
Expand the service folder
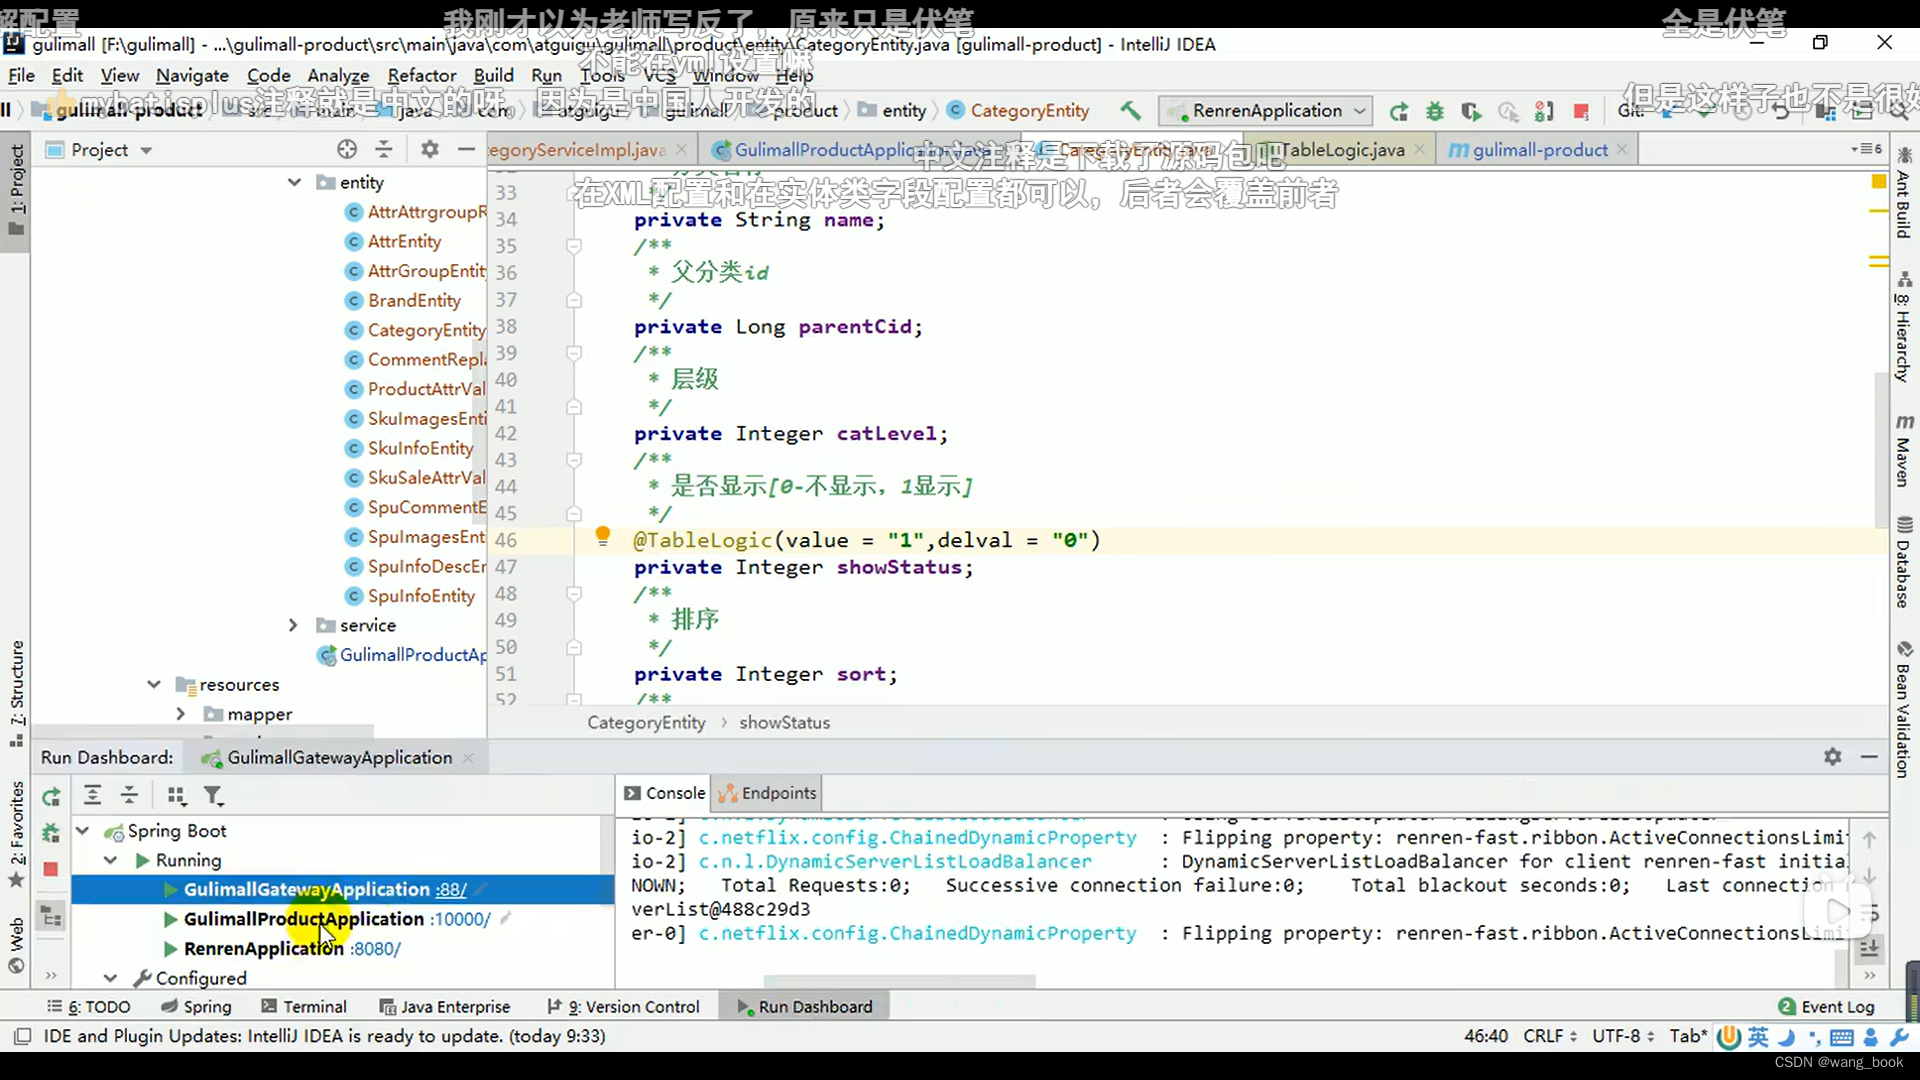point(293,625)
